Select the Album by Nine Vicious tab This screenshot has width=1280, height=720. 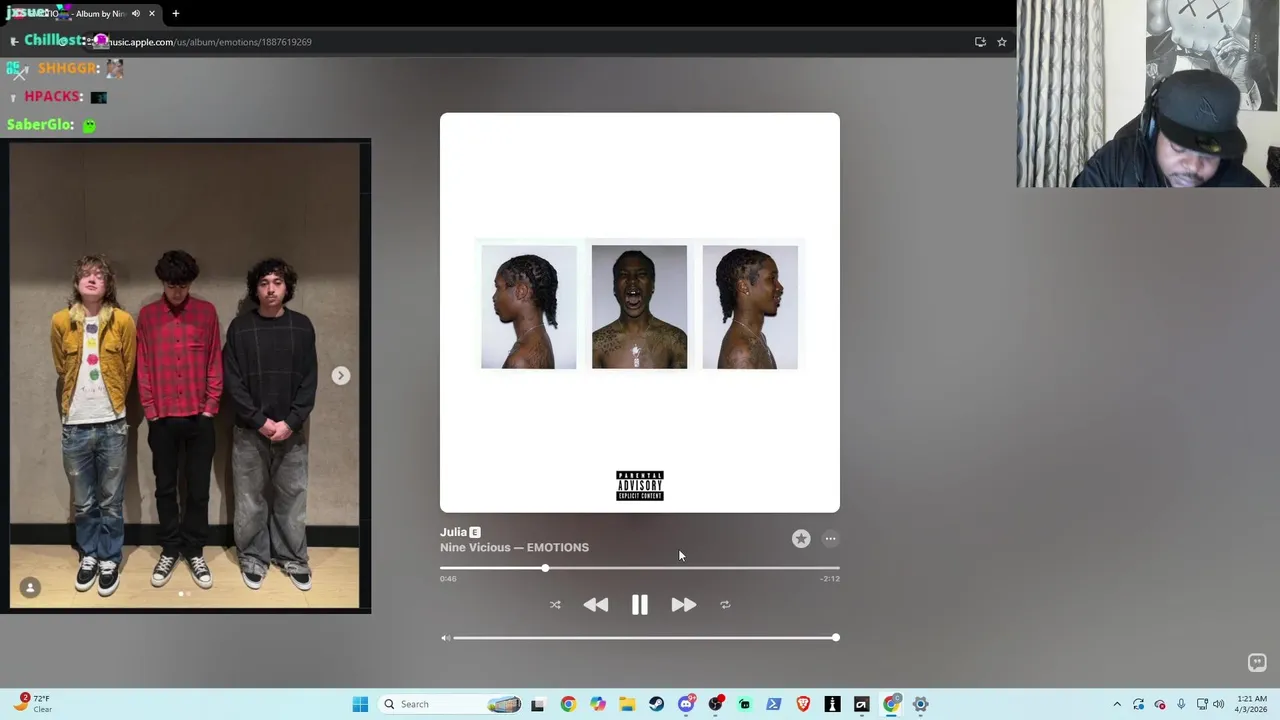coord(82,14)
